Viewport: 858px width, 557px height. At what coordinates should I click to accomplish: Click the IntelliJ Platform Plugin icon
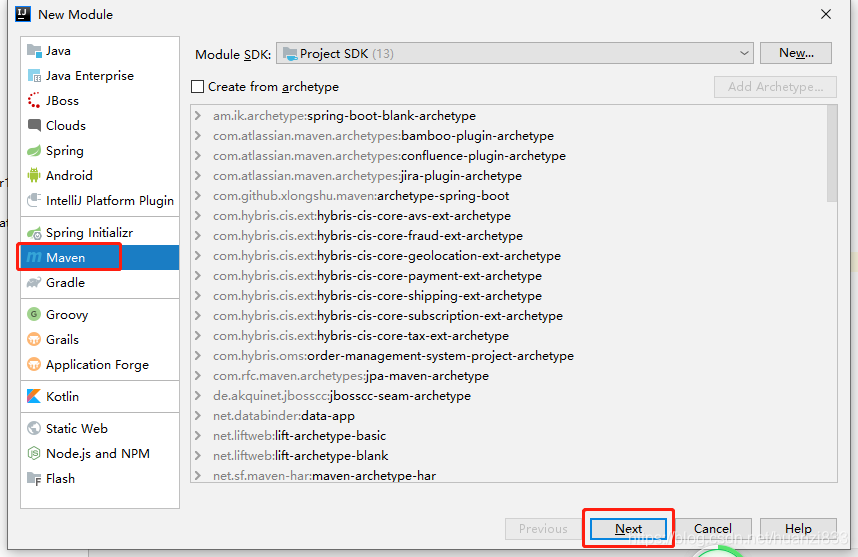34,200
